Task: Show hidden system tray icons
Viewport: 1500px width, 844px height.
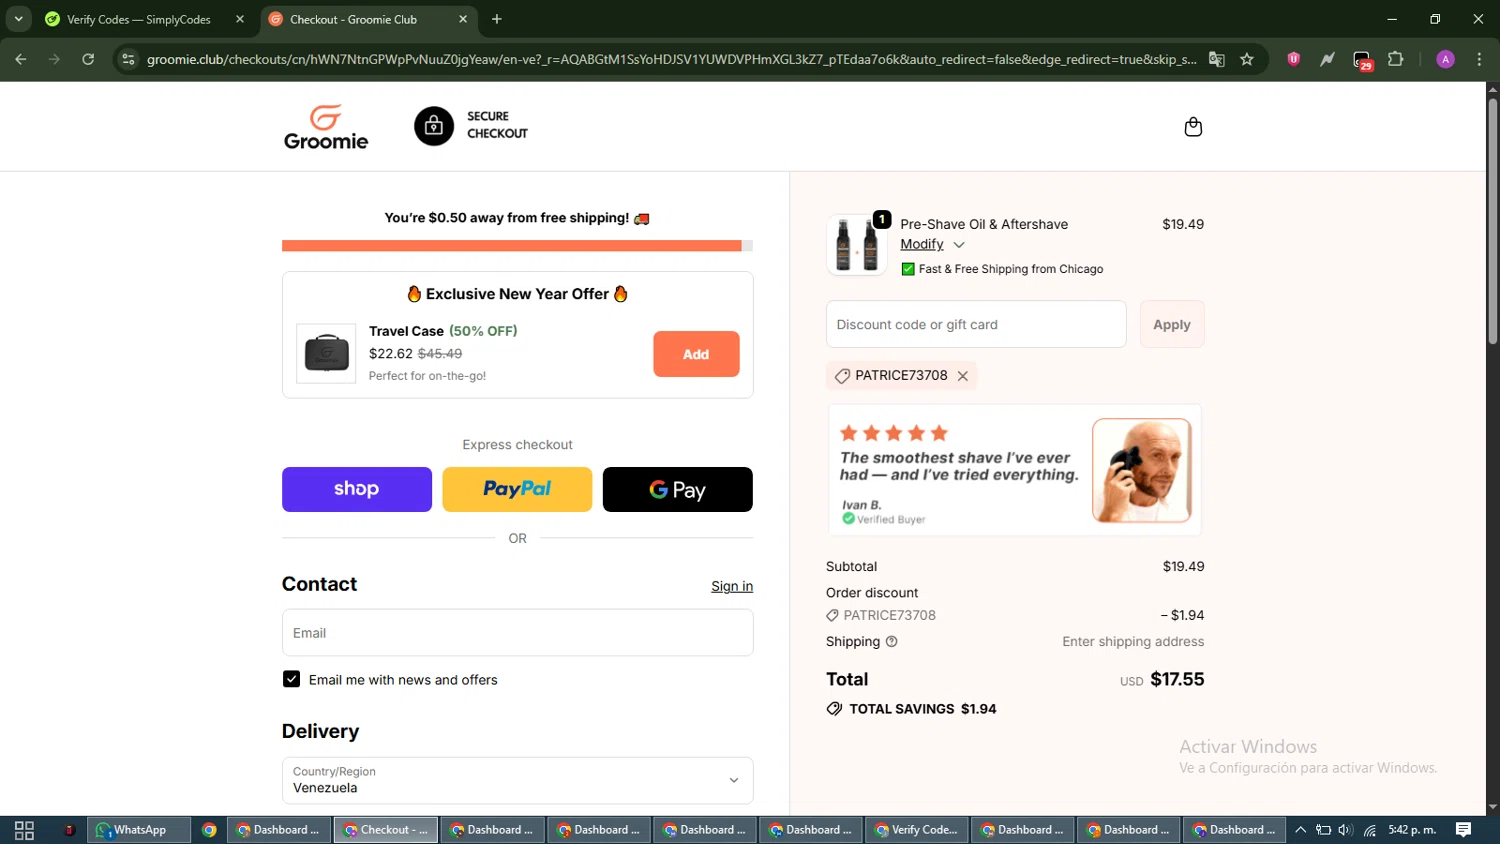Action: coord(1301,830)
